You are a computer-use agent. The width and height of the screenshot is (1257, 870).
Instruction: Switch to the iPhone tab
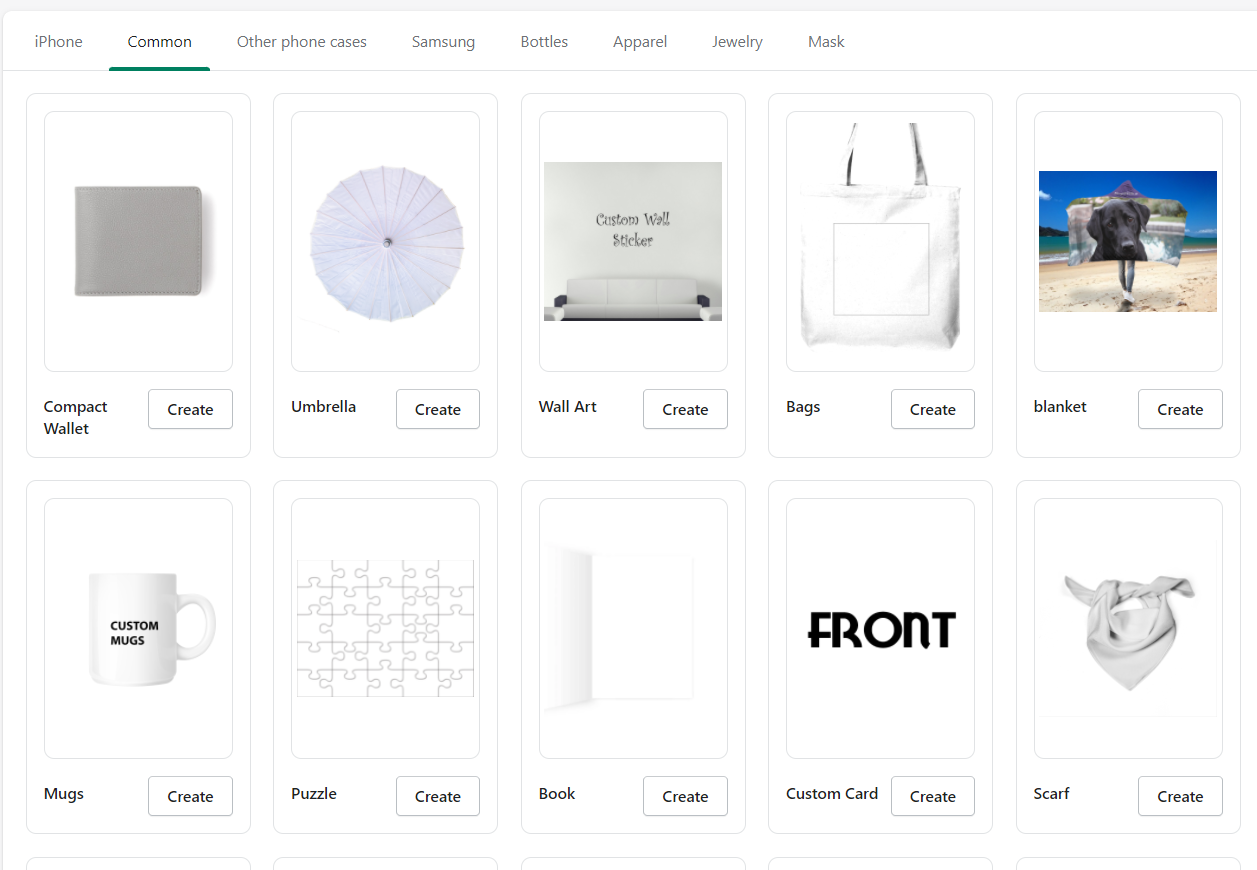pos(58,42)
